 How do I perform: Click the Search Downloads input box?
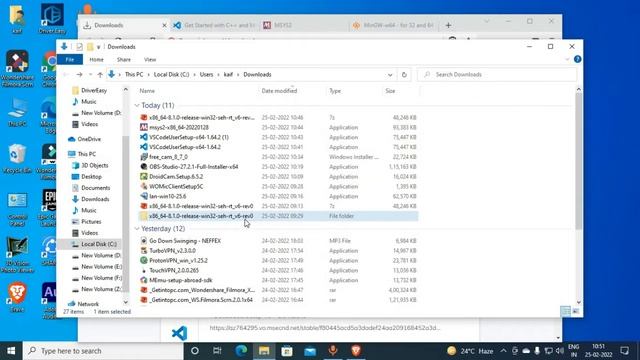tap(497, 75)
